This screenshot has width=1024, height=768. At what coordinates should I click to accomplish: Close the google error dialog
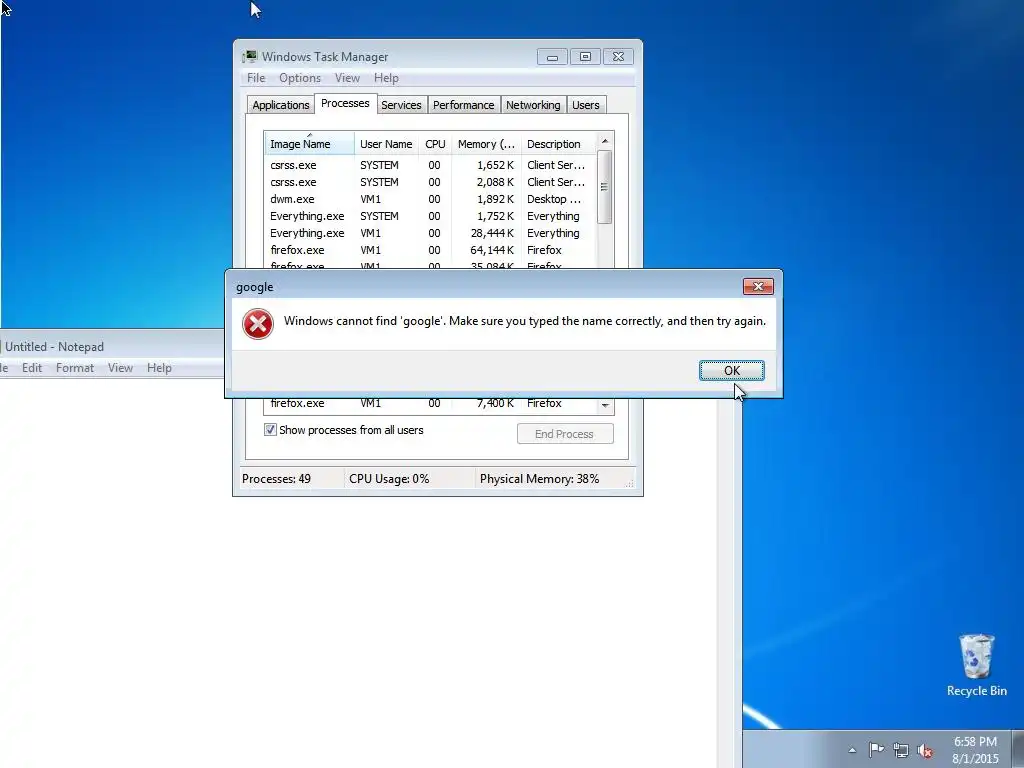click(758, 286)
